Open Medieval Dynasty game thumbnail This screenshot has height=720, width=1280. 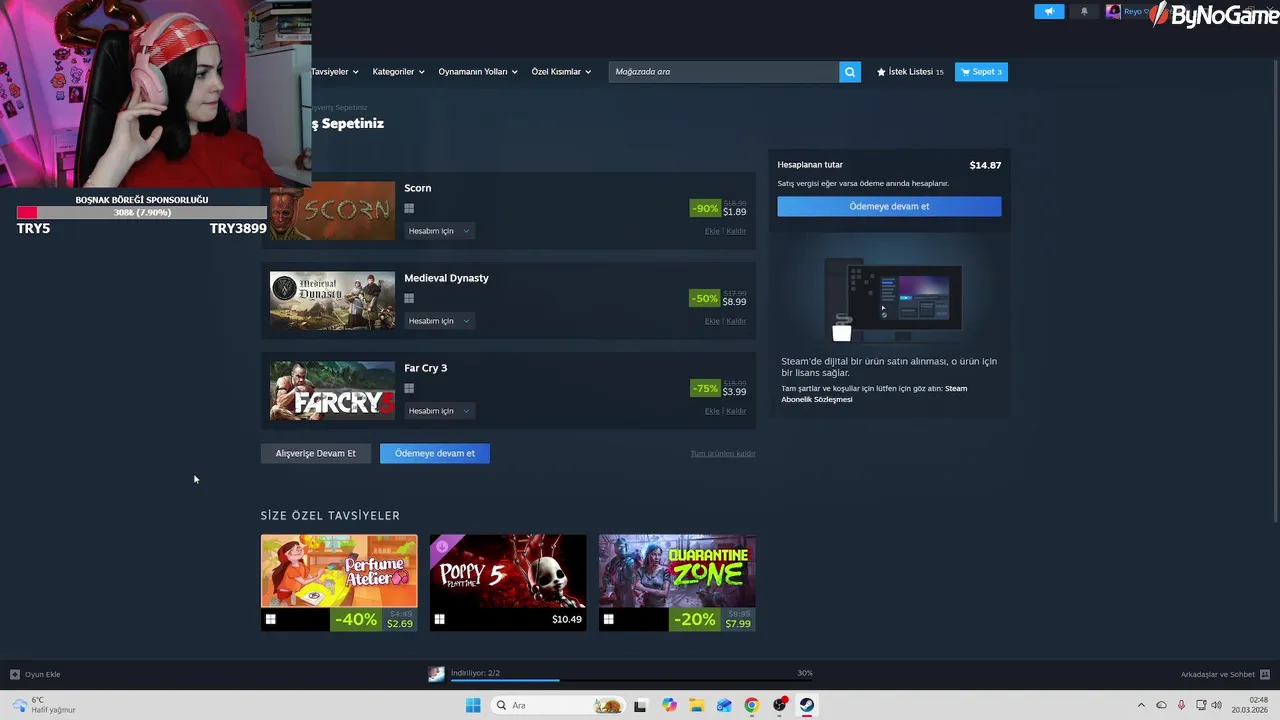click(332, 300)
